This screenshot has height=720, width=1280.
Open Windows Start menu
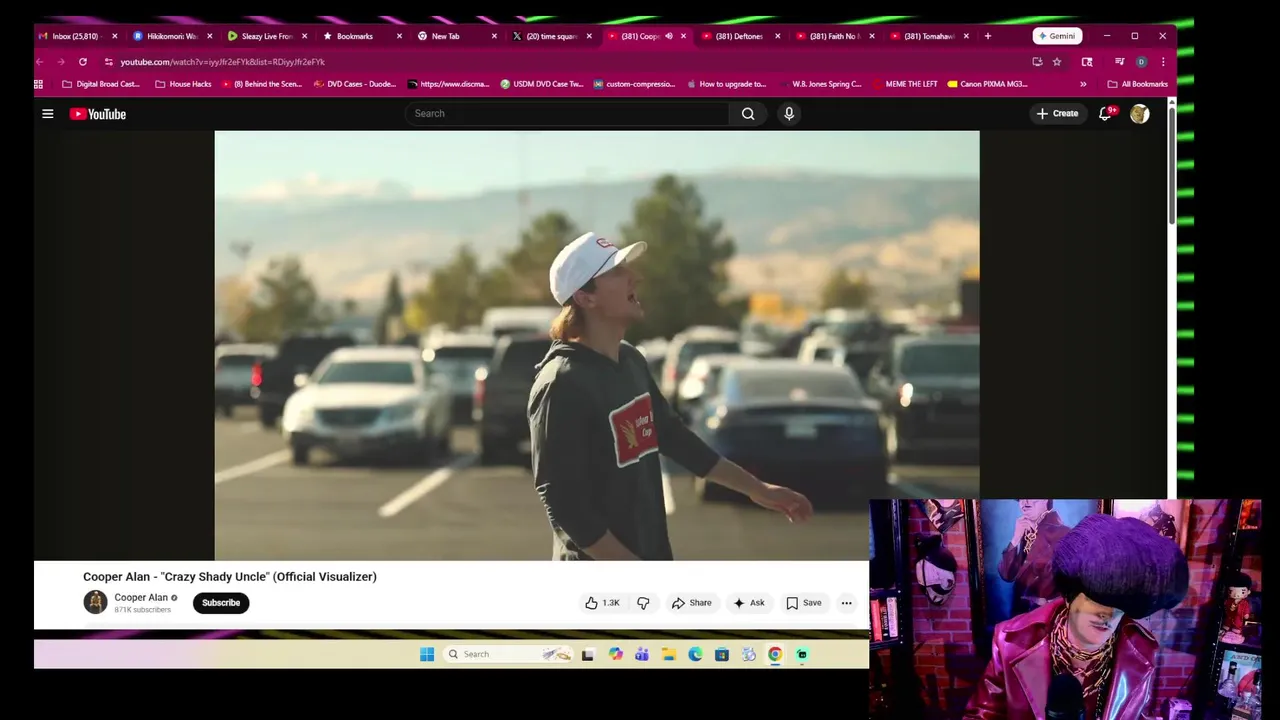[x=427, y=654]
